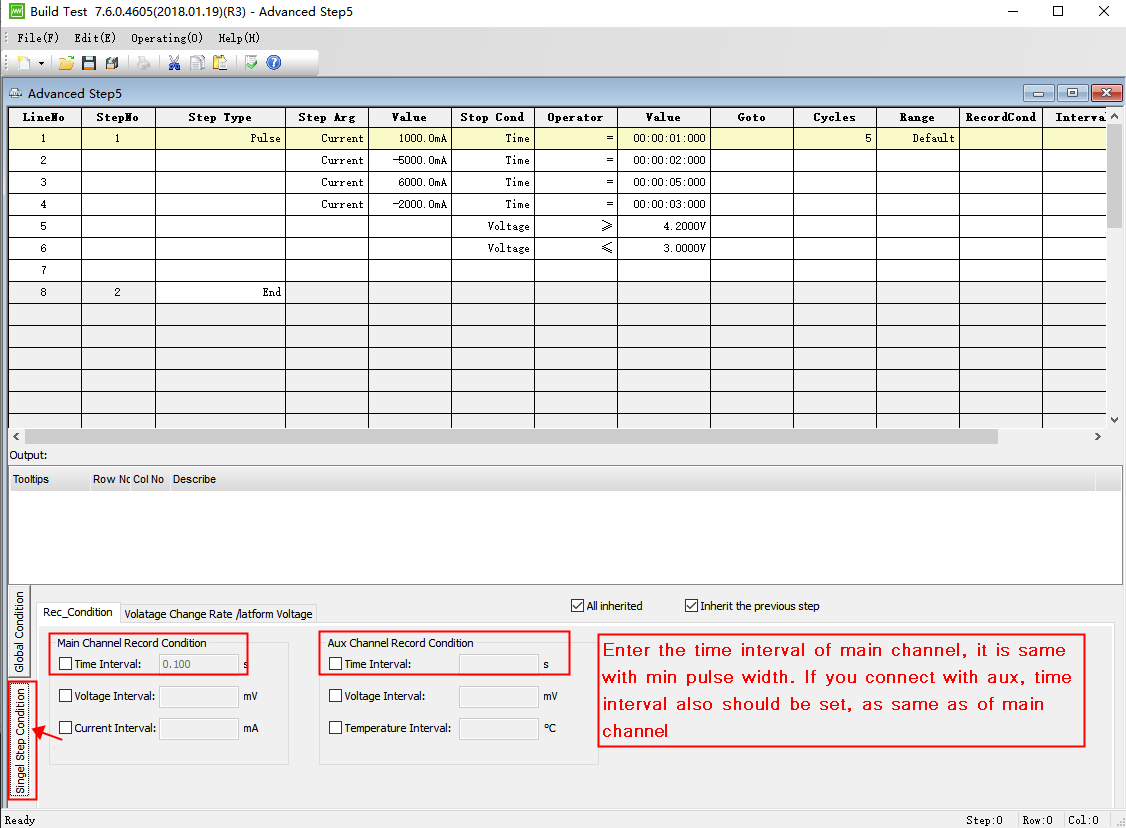Enable the Current Interval checkbox

65,728
